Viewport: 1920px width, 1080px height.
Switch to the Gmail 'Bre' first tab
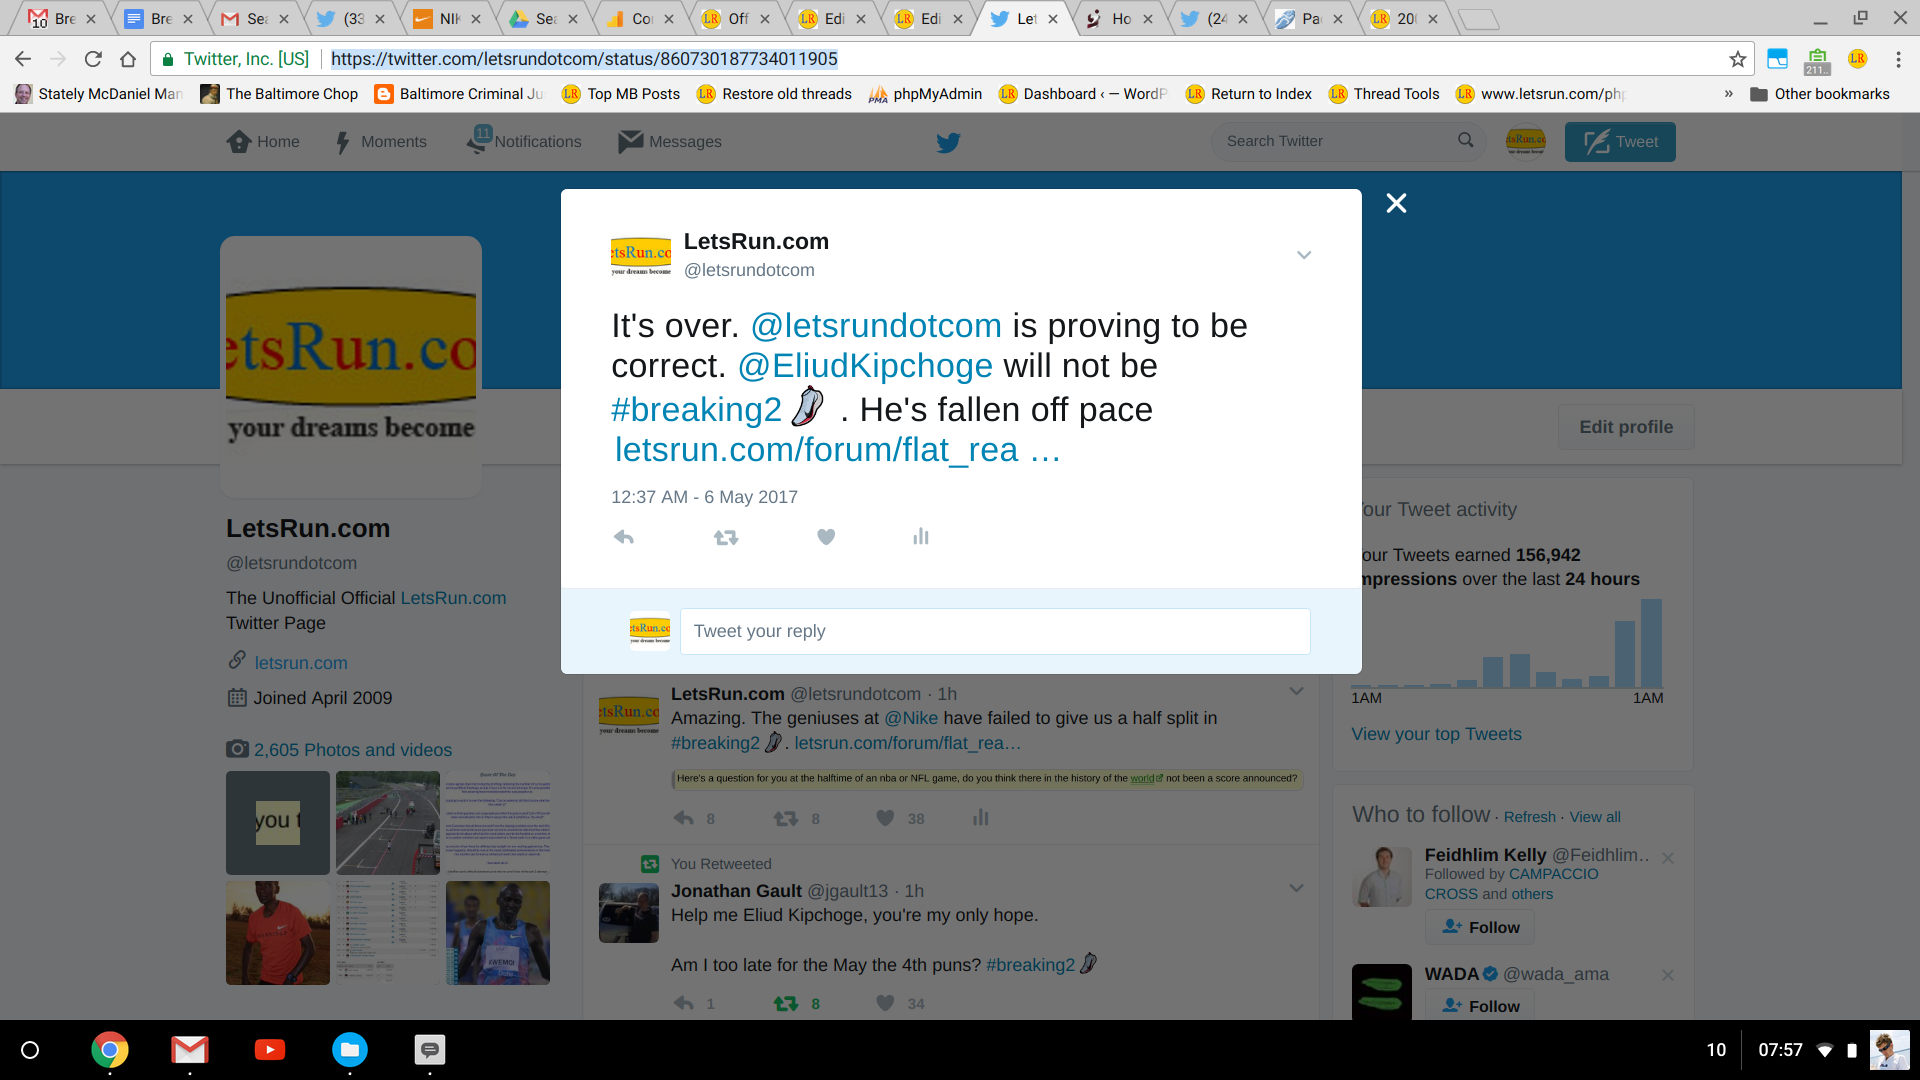tap(62, 18)
